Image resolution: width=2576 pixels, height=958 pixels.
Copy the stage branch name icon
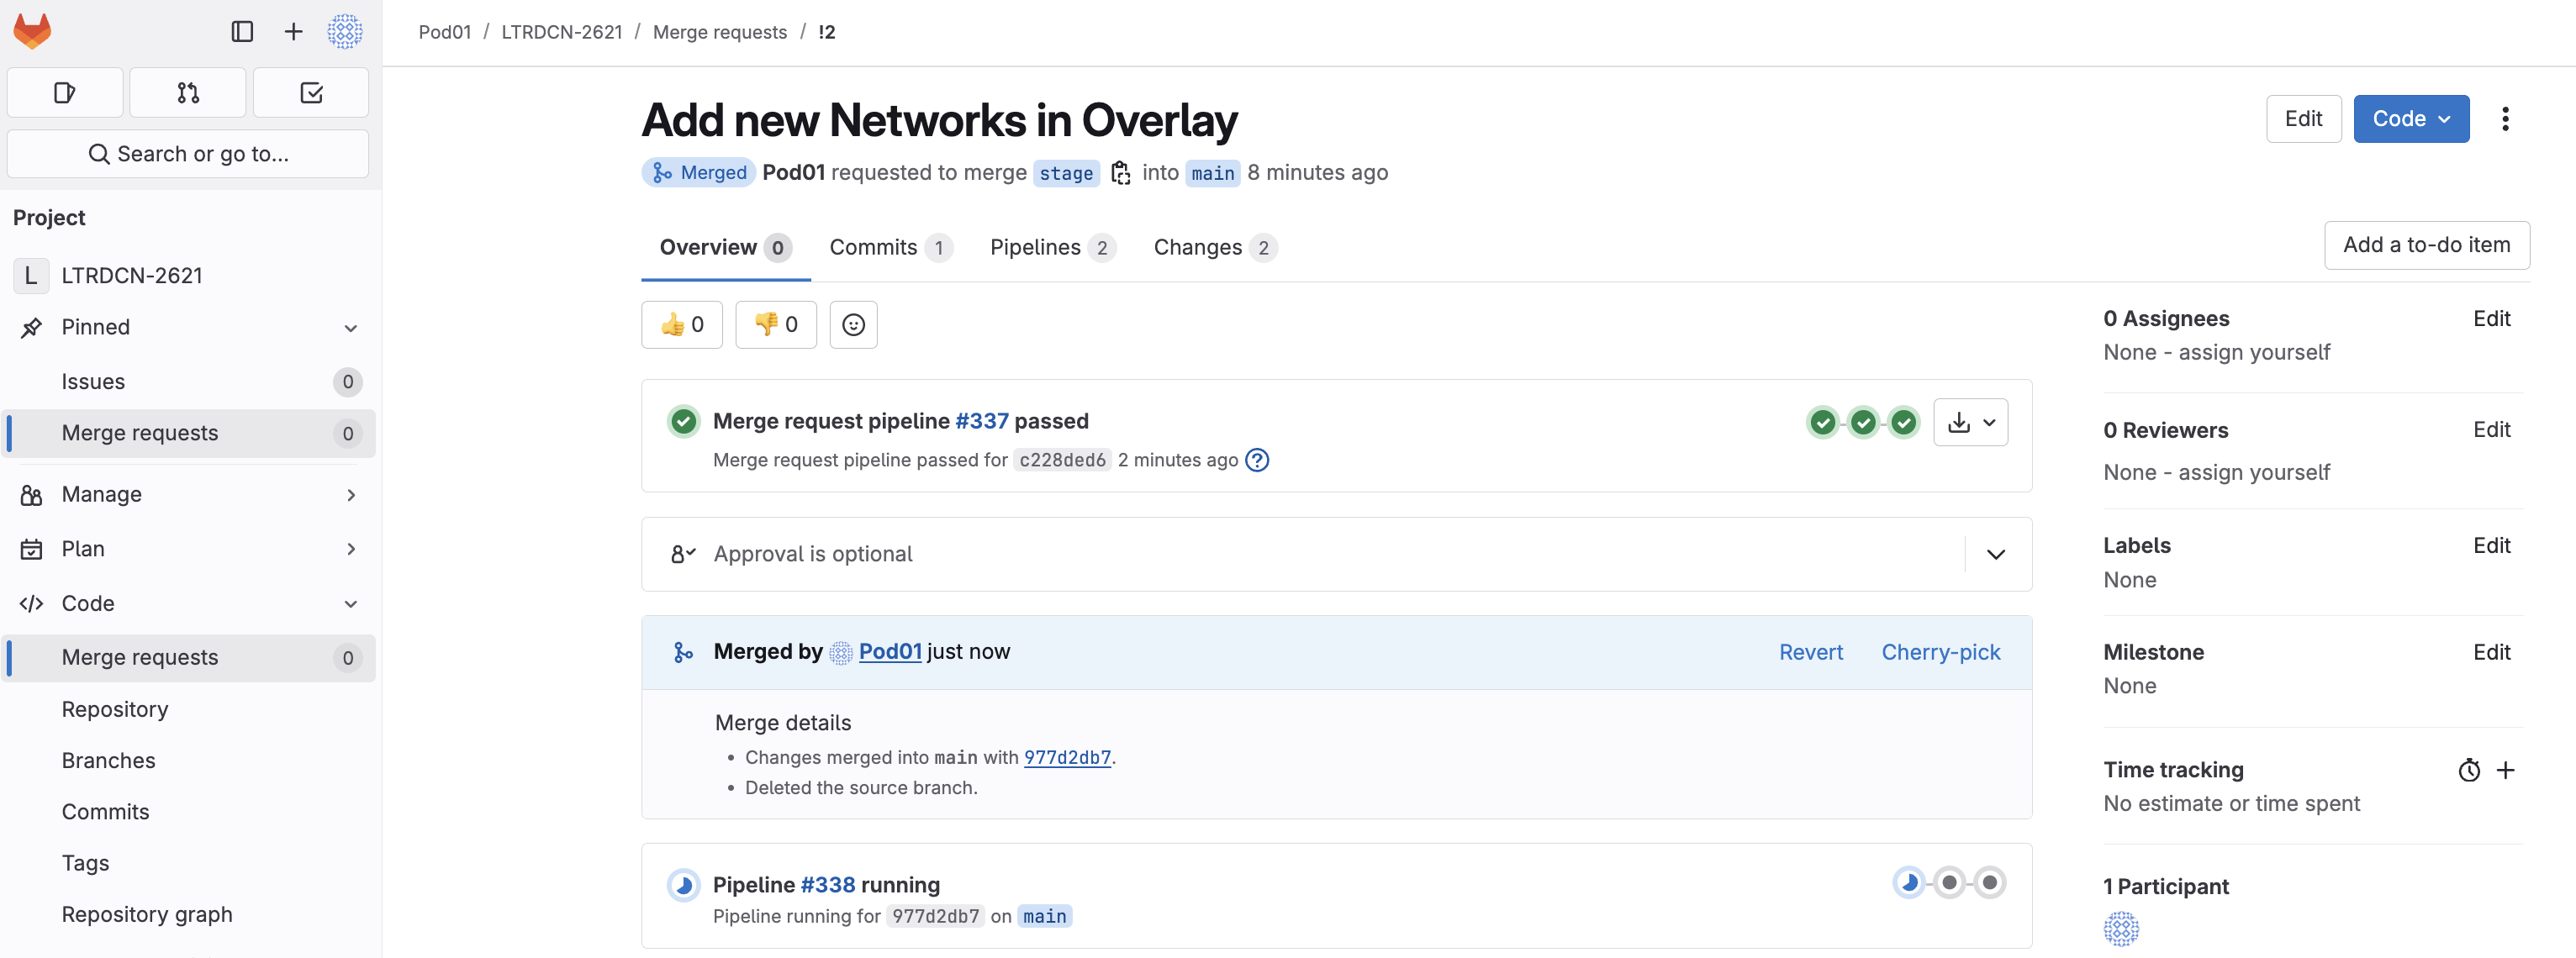tap(1121, 173)
